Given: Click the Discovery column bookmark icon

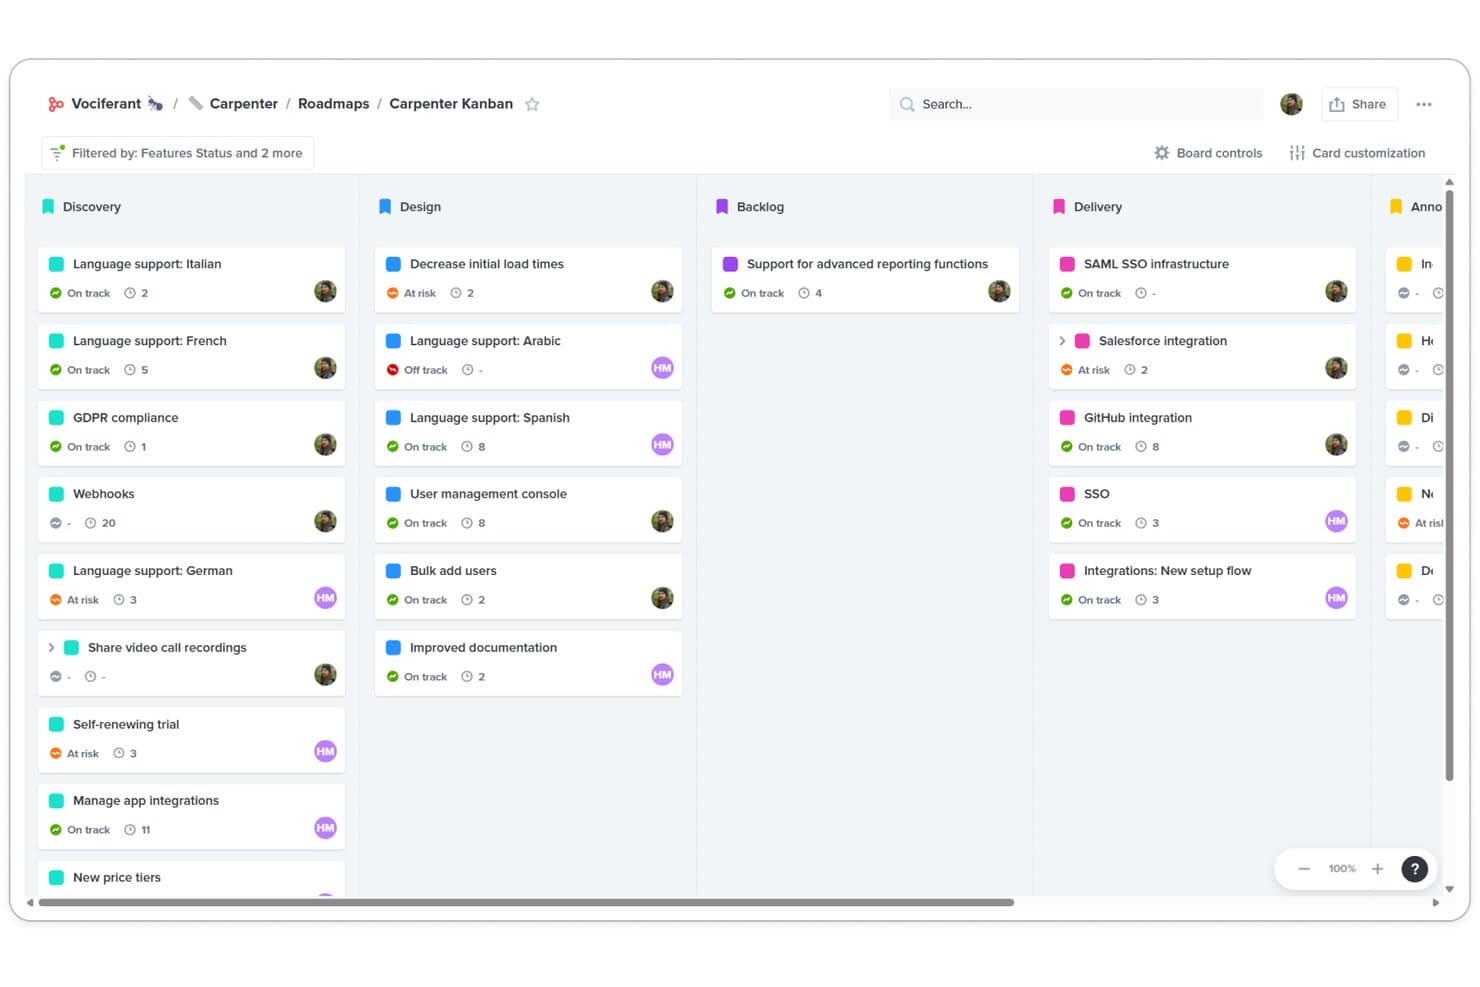Looking at the screenshot, I should pos(48,207).
